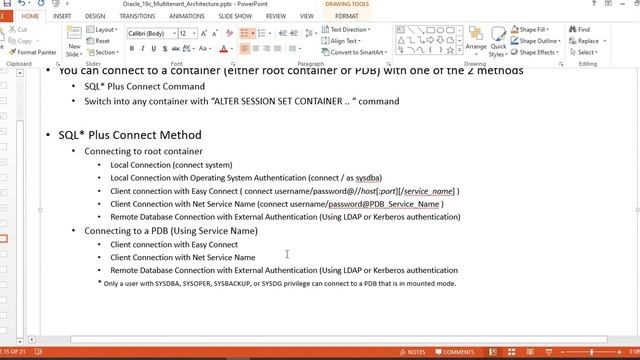This screenshot has height=360, width=640.
Task: Open Shape Effects menu
Action: click(x=535, y=52)
